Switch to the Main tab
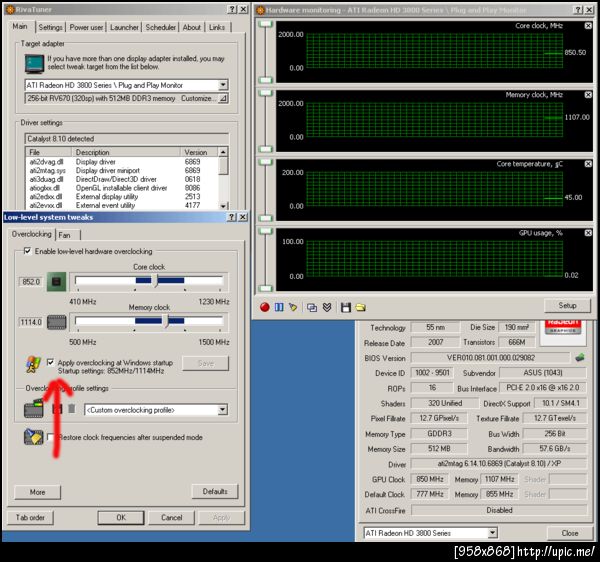Image resolution: width=600 pixels, height=562 pixels. [20, 26]
